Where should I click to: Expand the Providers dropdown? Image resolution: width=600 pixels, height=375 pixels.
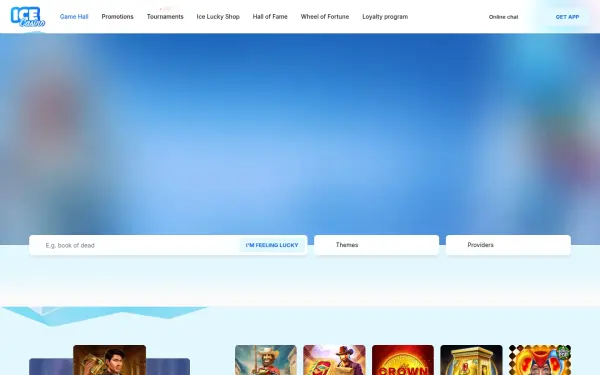tap(508, 245)
